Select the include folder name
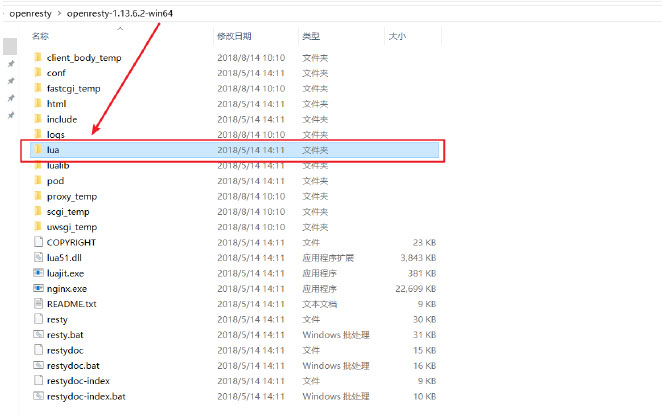Screen dimensions: 662x419 coord(62,119)
